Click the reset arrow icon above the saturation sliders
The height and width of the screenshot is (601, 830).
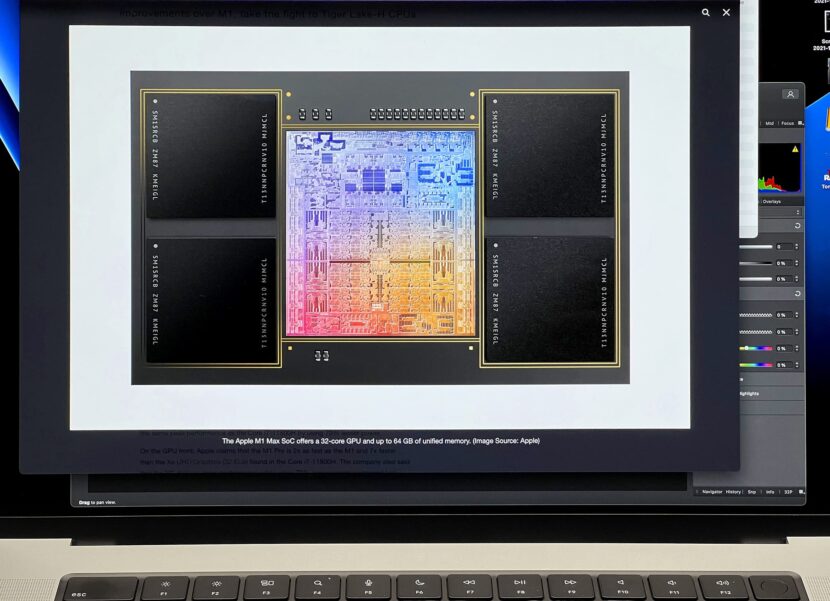pyautogui.click(x=797, y=292)
